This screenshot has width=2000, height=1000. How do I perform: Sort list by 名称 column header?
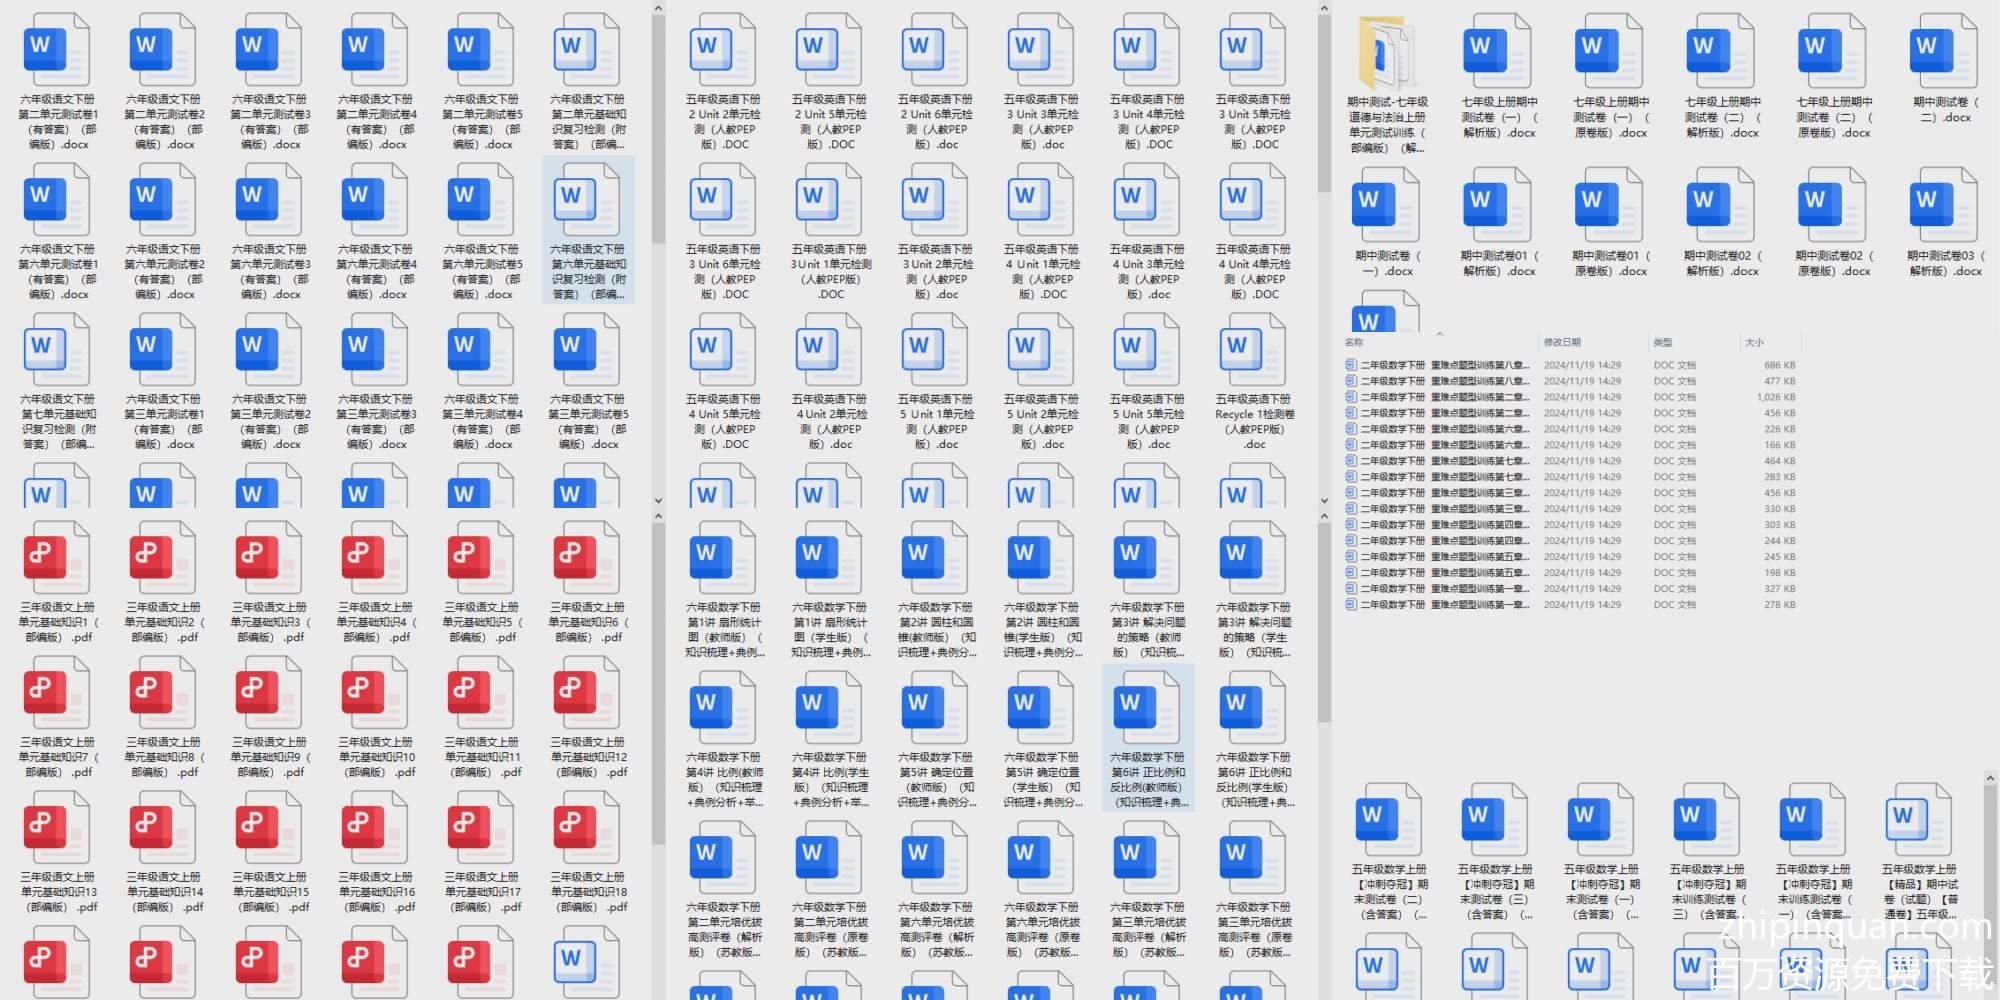(1355, 342)
